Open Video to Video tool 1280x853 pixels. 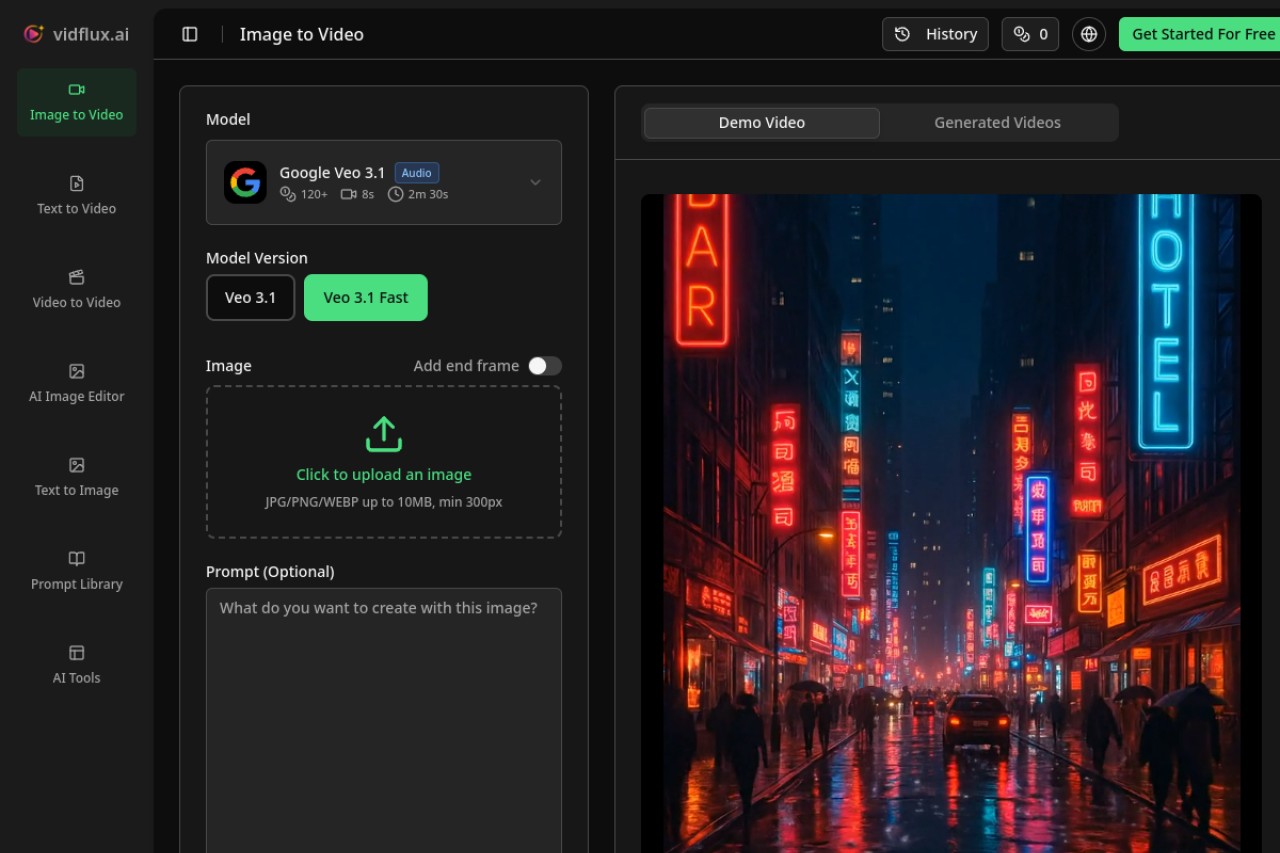[x=77, y=290]
